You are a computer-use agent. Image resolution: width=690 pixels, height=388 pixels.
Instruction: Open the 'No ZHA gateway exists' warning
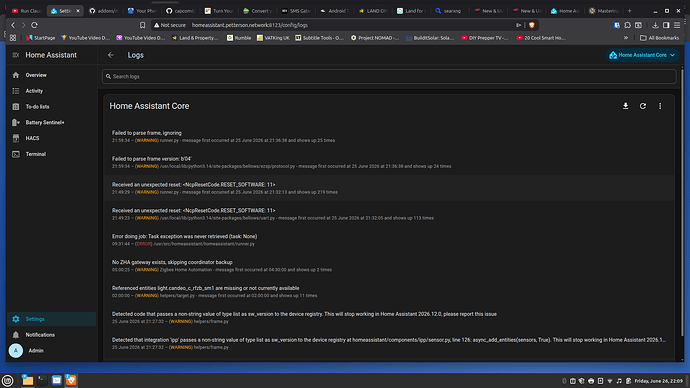[389, 266]
